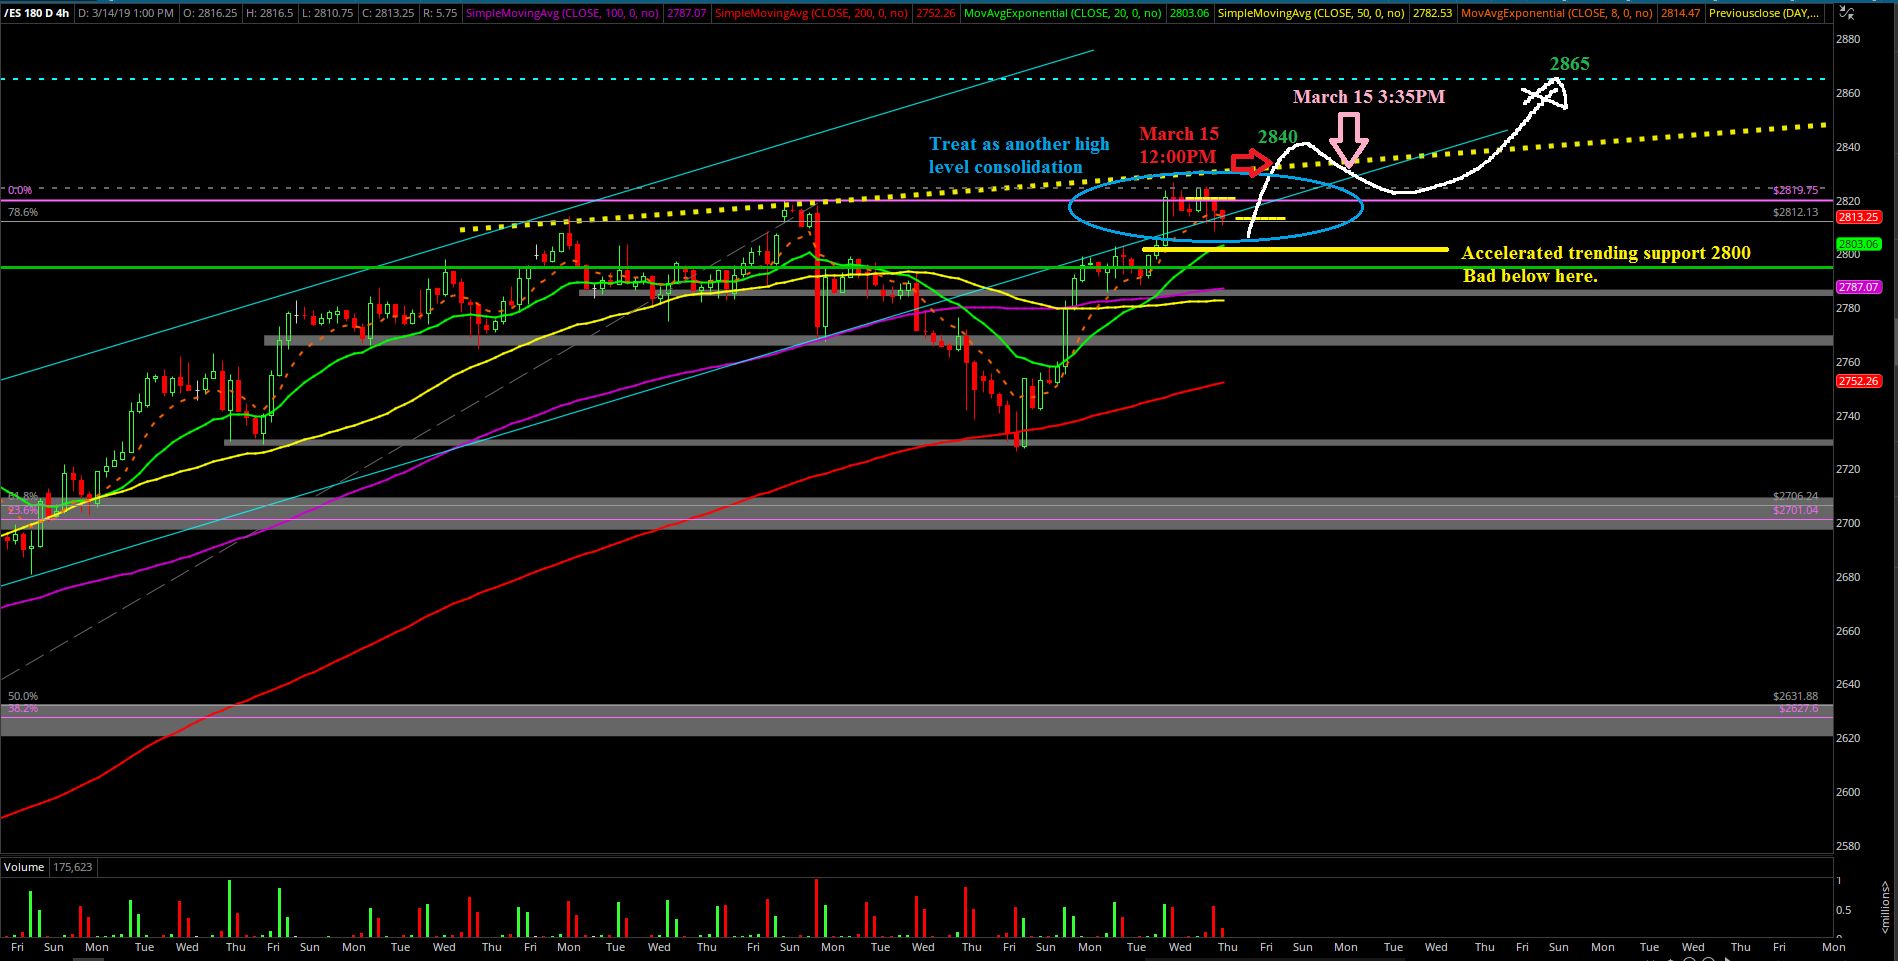Click the /ES 180 D 4h symbol label
This screenshot has height=961, width=1898.
point(36,13)
